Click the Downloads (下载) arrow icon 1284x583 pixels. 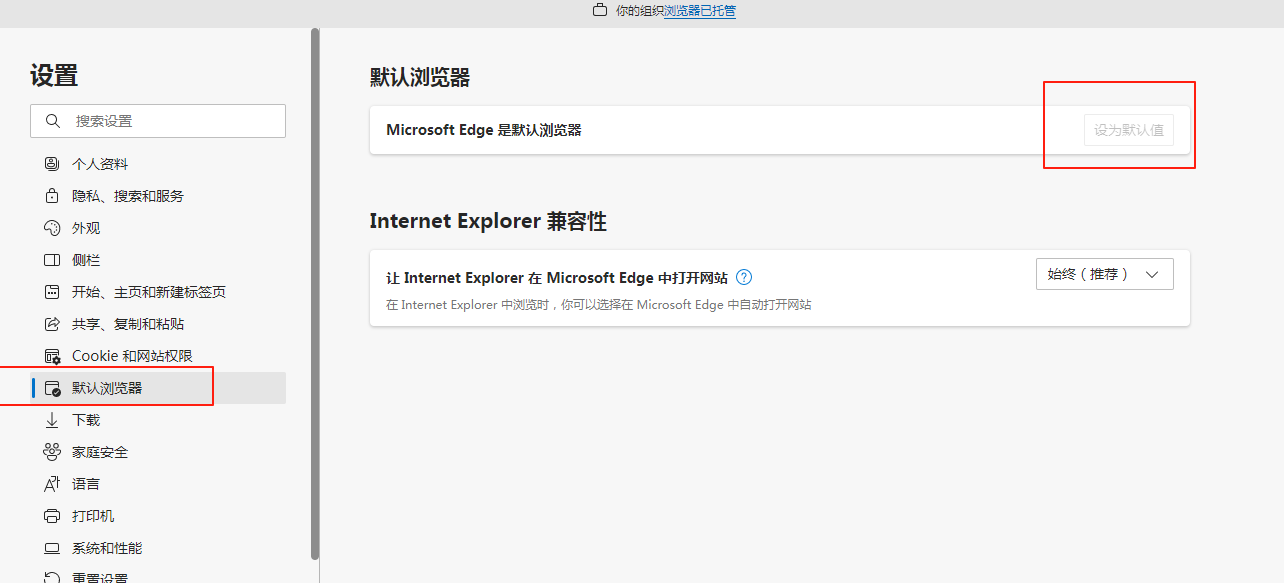click(53, 420)
